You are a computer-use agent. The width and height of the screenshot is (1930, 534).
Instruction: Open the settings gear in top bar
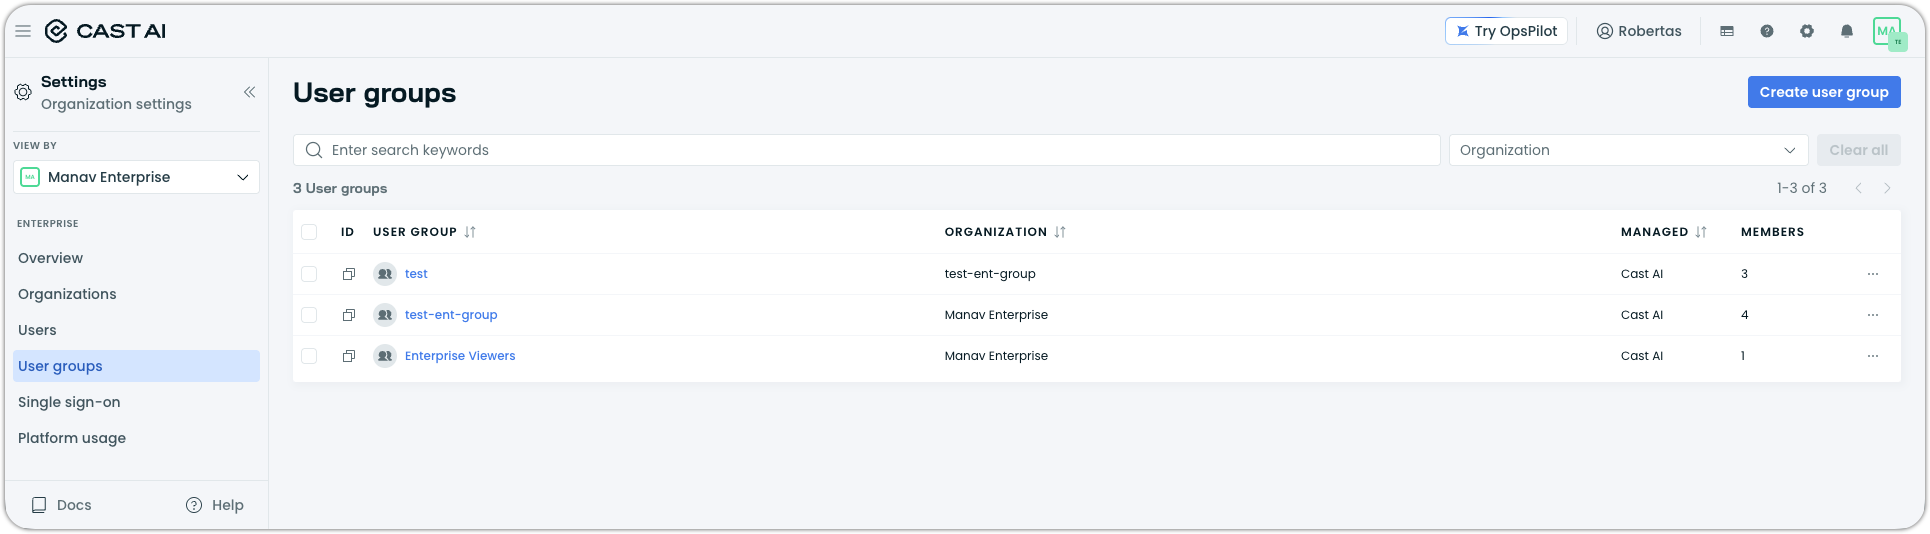click(x=1806, y=31)
